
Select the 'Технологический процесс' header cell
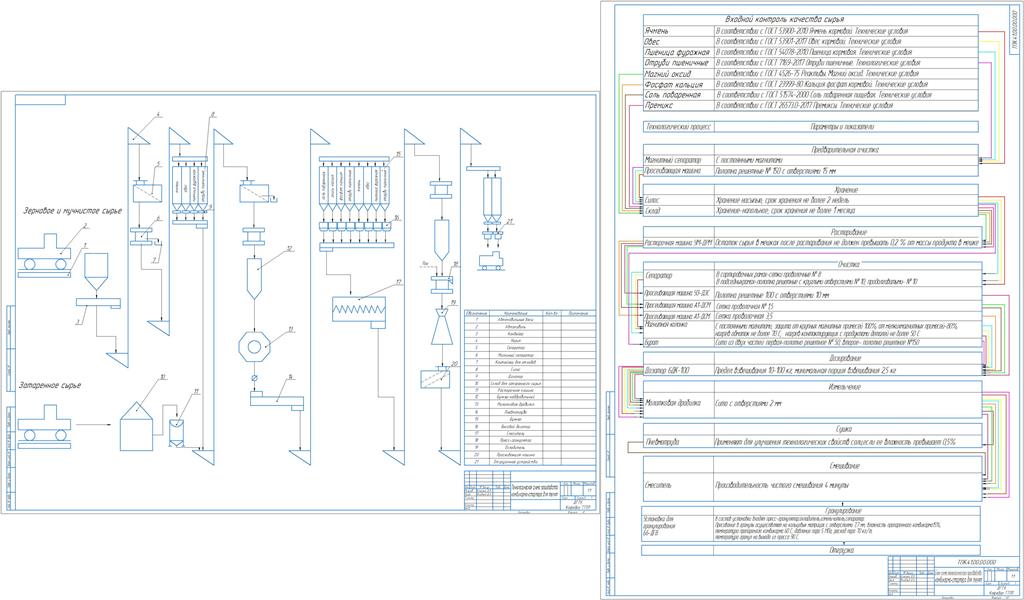[679, 127]
